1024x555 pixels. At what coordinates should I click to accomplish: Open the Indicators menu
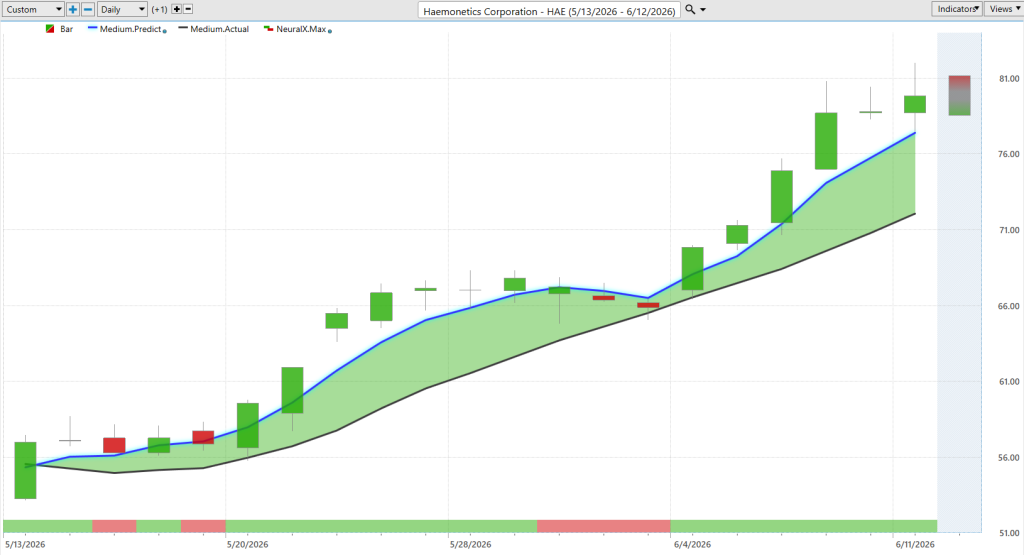click(957, 8)
